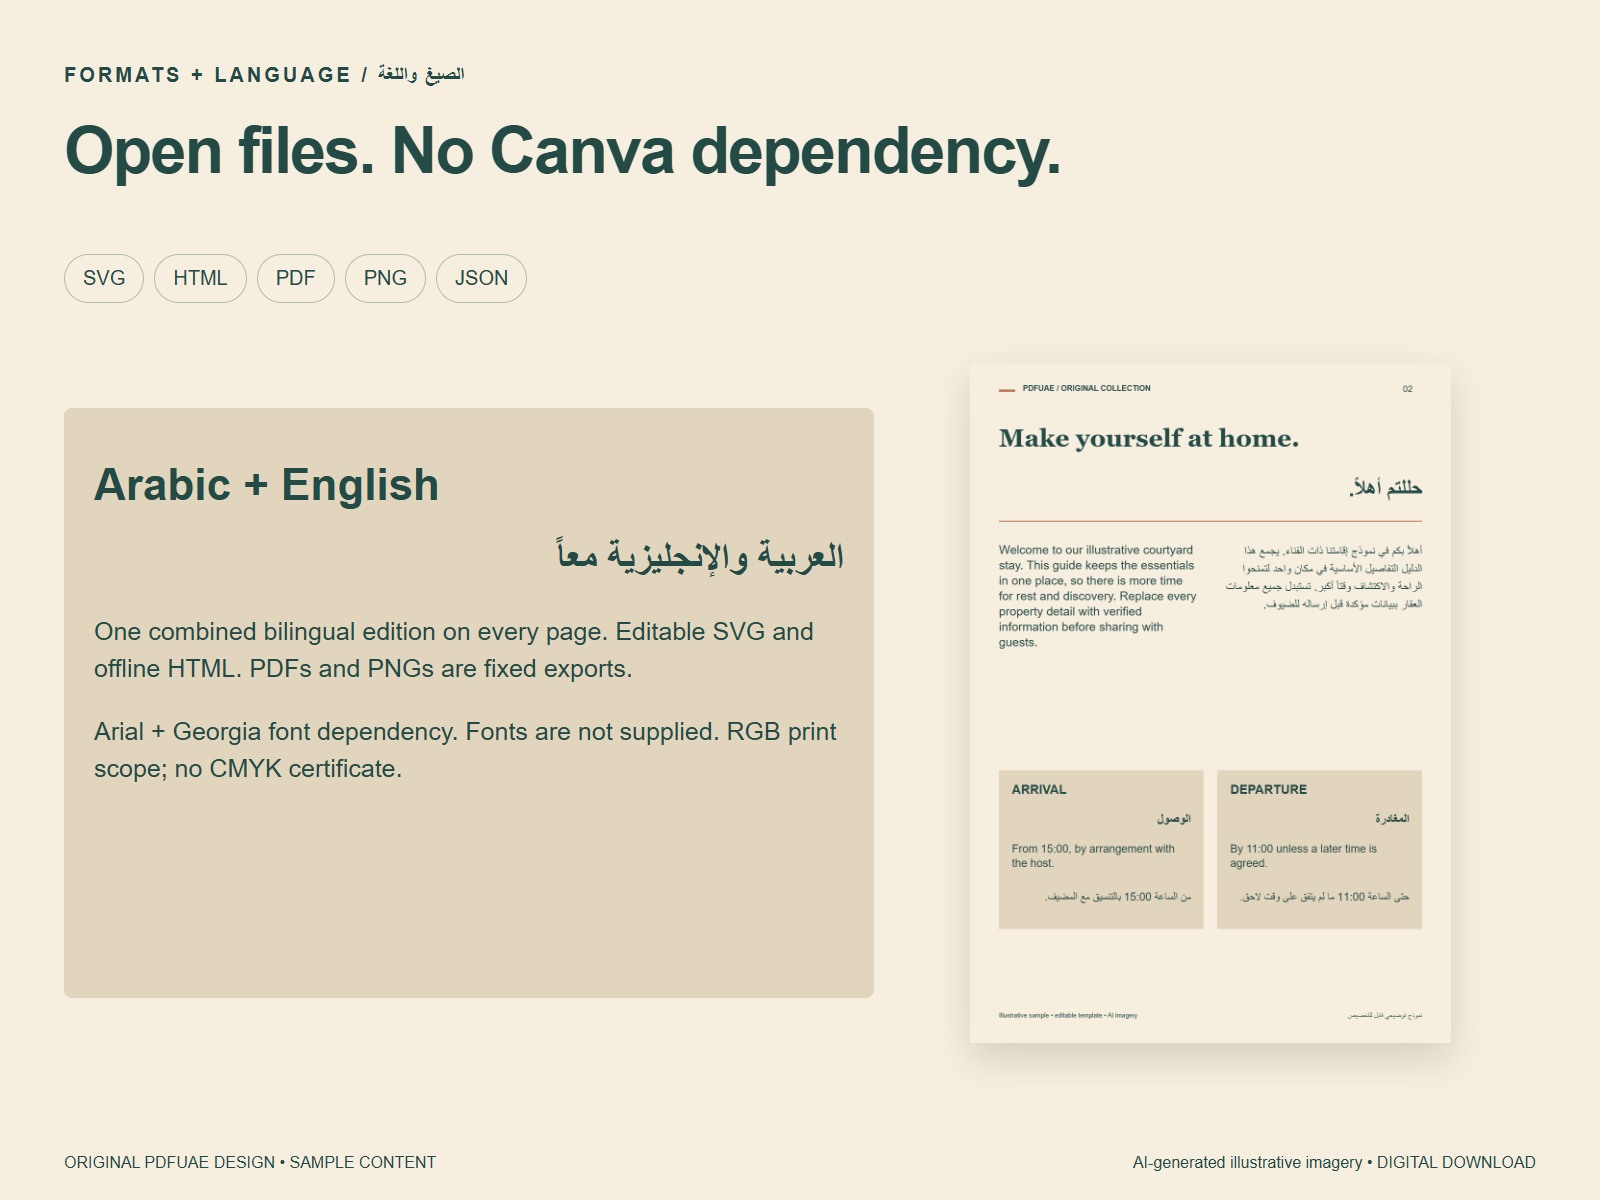Click 'By 11:00 unless a later time is agreed.'
This screenshot has width=1600, height=1200.
click(x=1303, y=856)
